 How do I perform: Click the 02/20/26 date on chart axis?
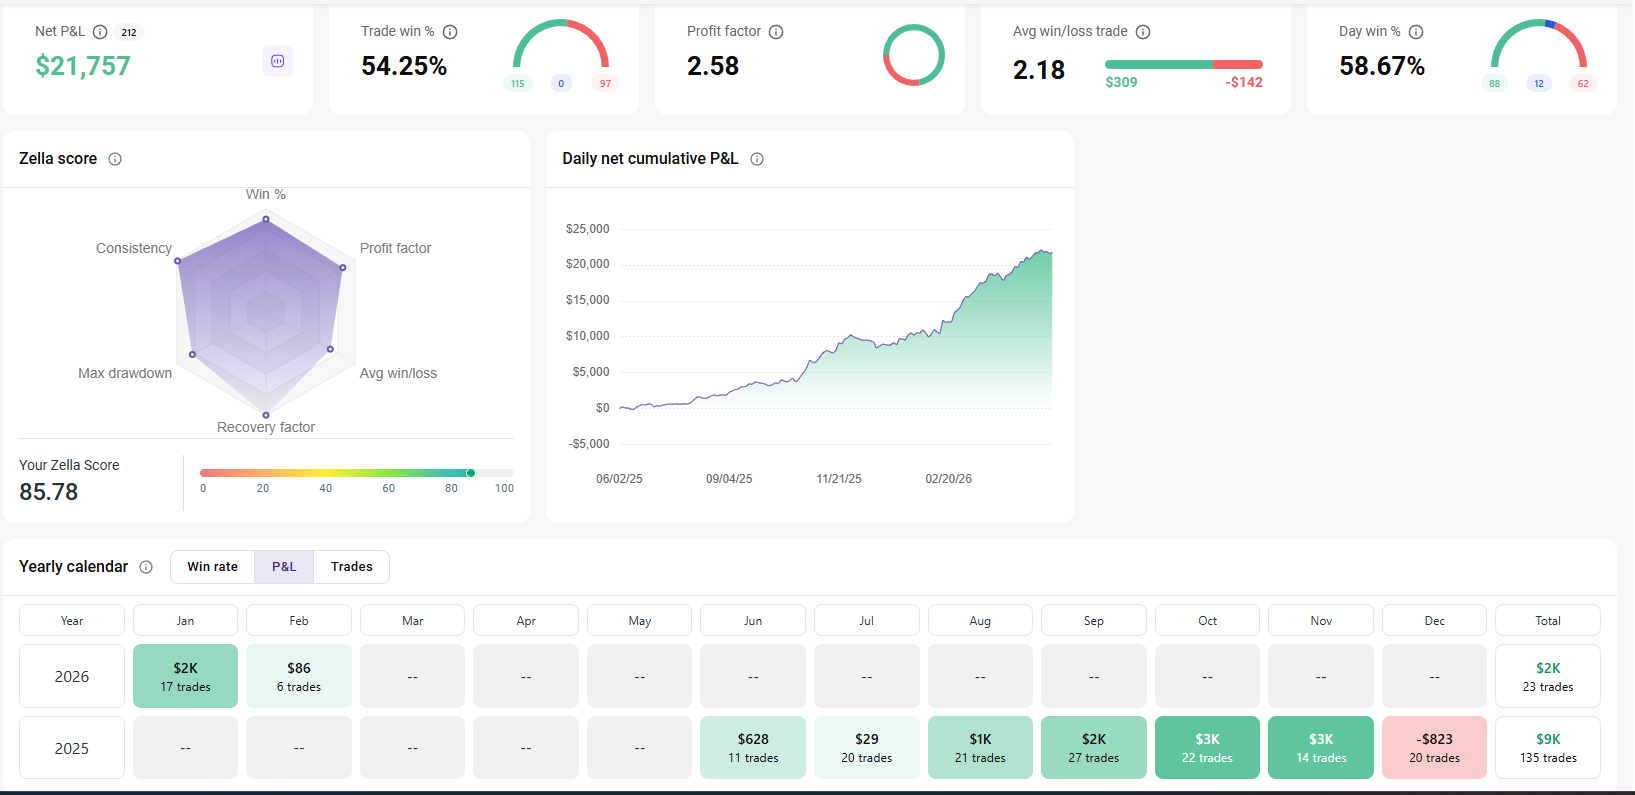[x=948, y=479]
